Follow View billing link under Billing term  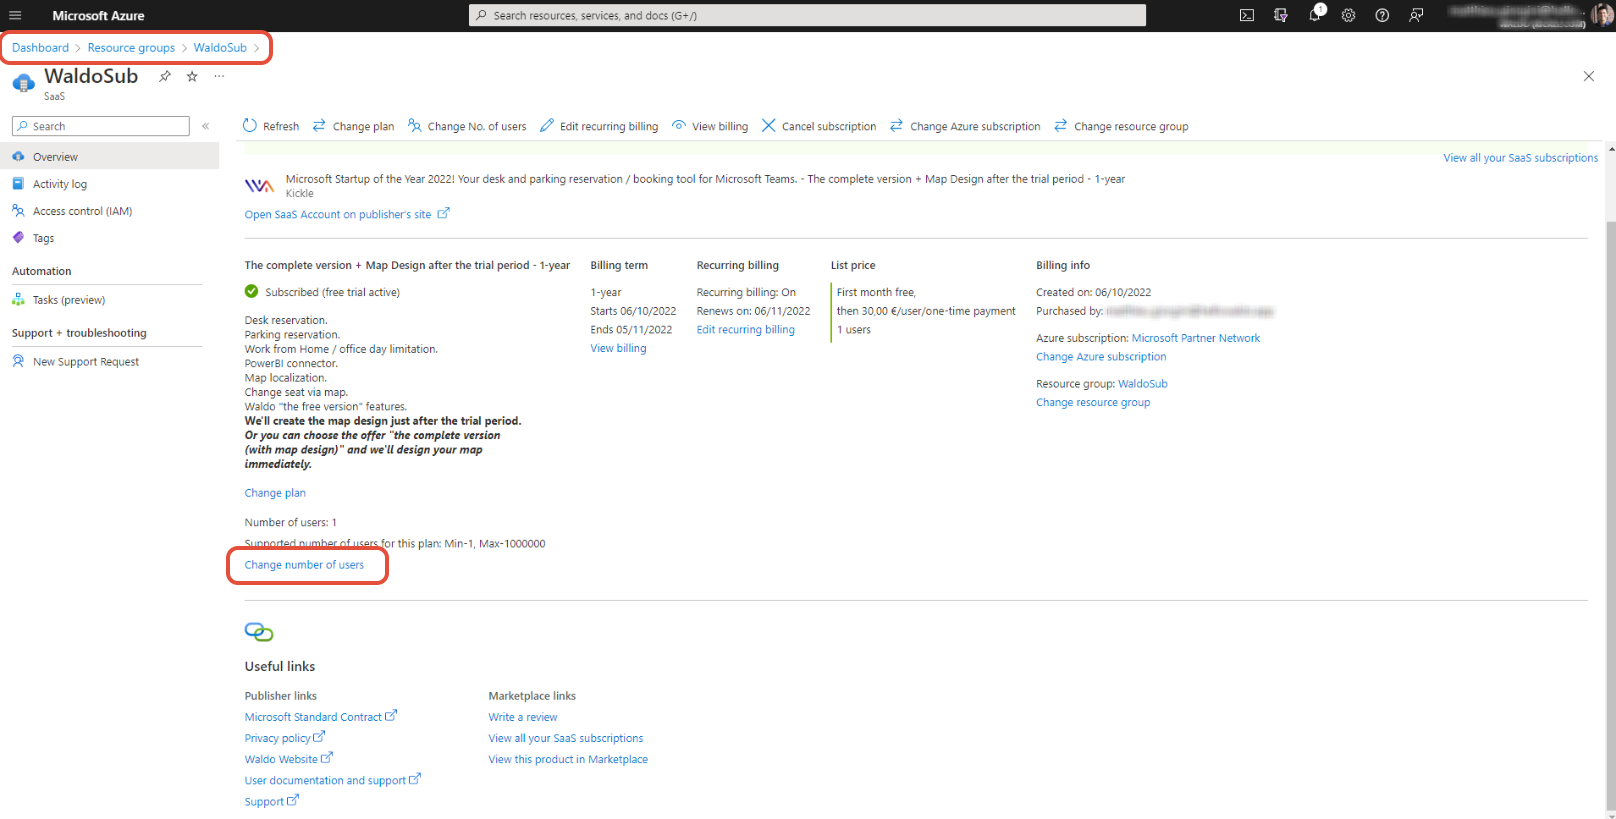pyautogui.click(x=618, y=348)
